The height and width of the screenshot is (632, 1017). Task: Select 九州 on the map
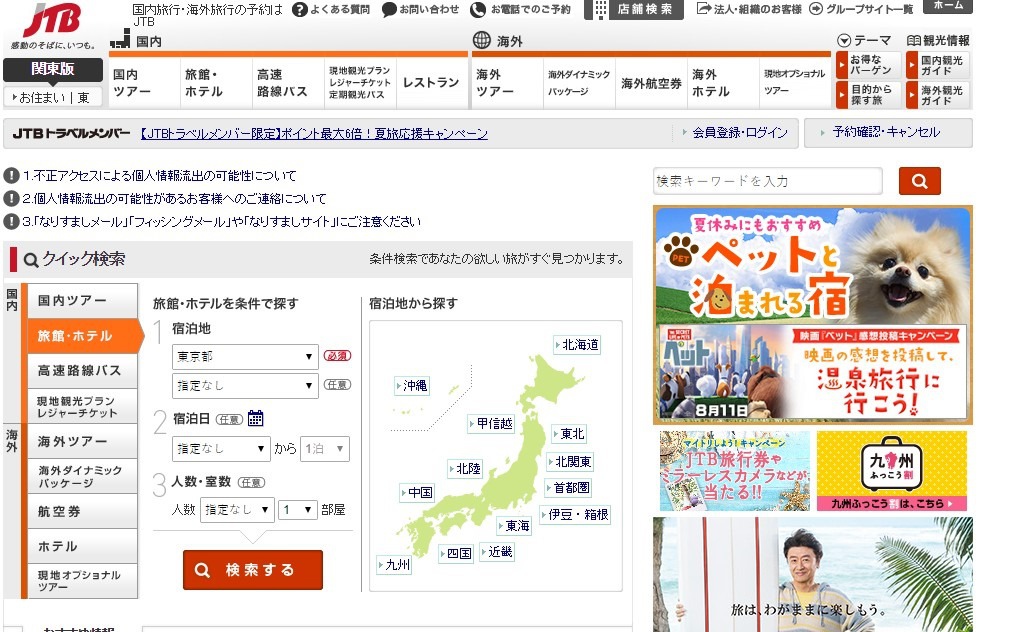394,565
